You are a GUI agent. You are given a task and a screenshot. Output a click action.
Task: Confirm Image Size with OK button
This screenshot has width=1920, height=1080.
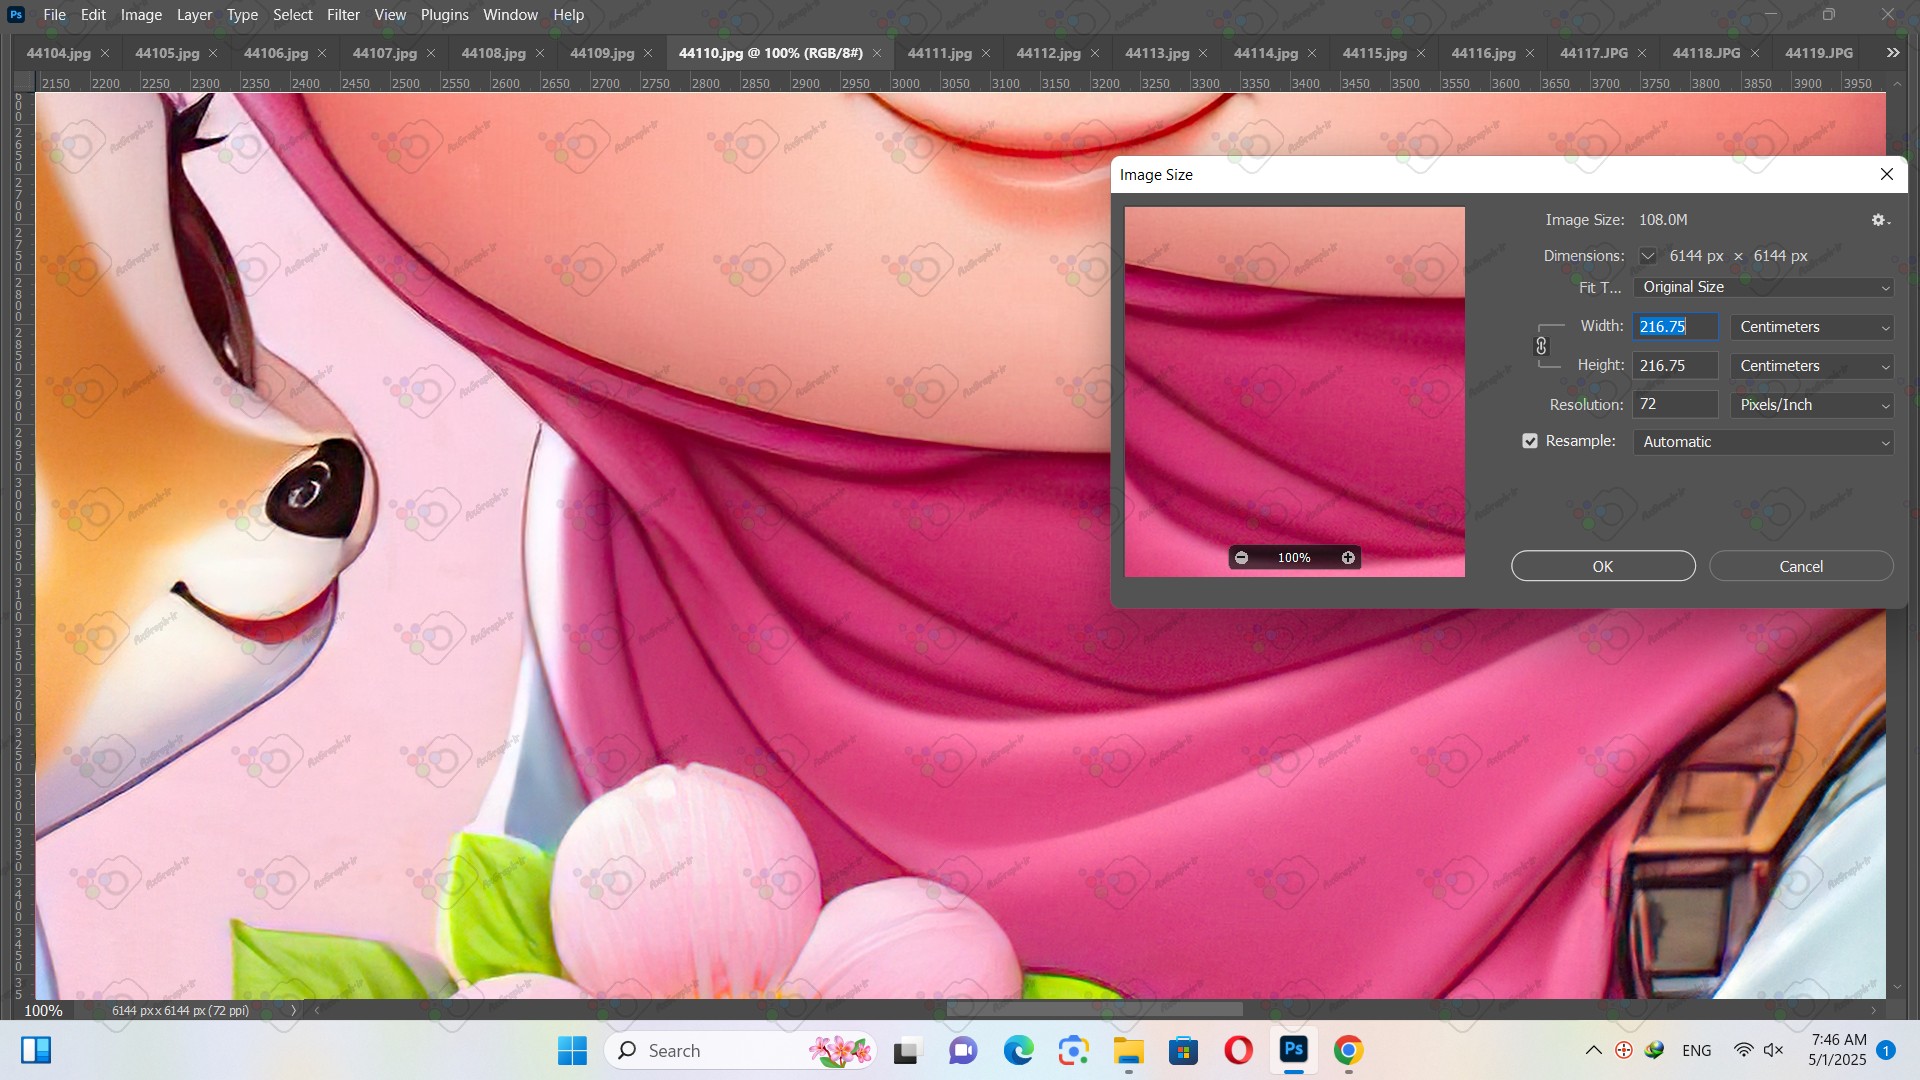pyautogui.click(x=1603, y=566)
